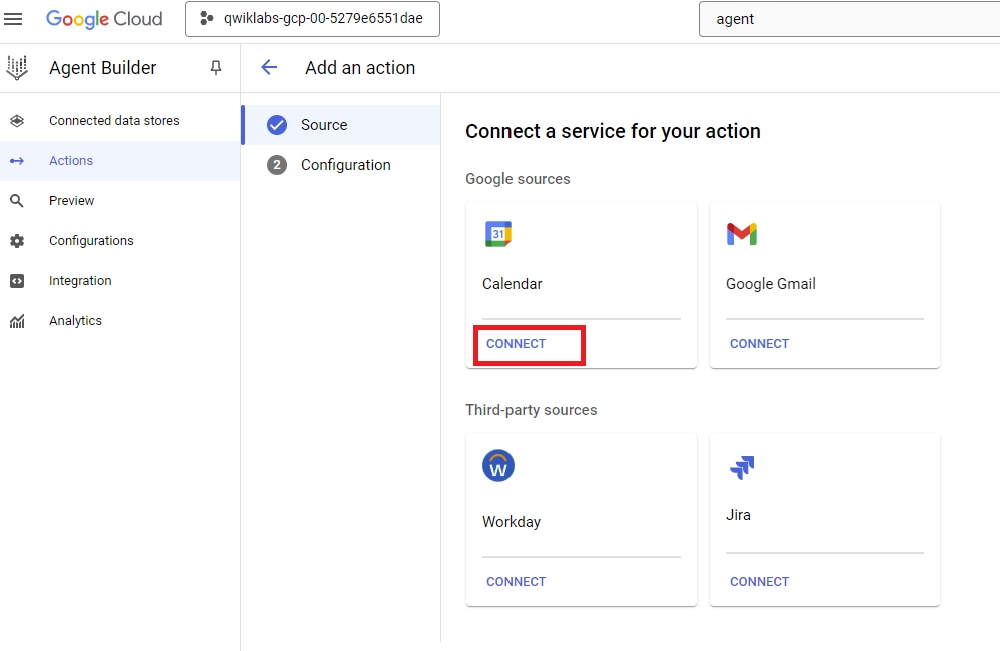Viewport: 1000px width, 651px height.
Task: Open Analytics via the chart icon
Action: pyautogui.click(x=17, y=320)
